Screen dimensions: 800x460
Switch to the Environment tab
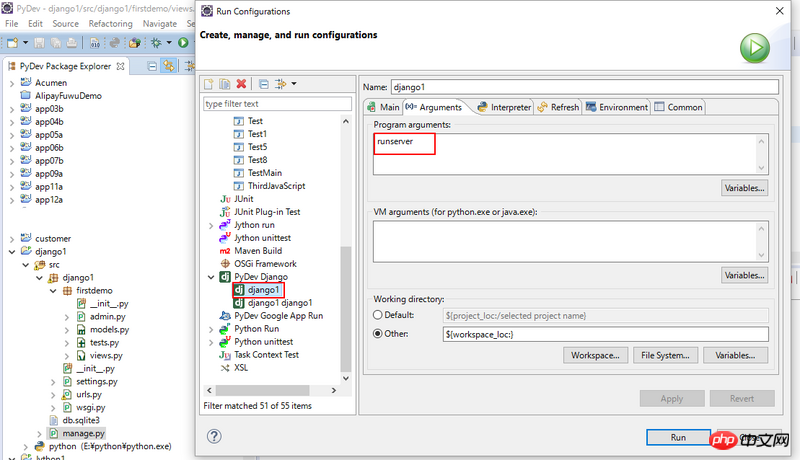coord(617,107)
